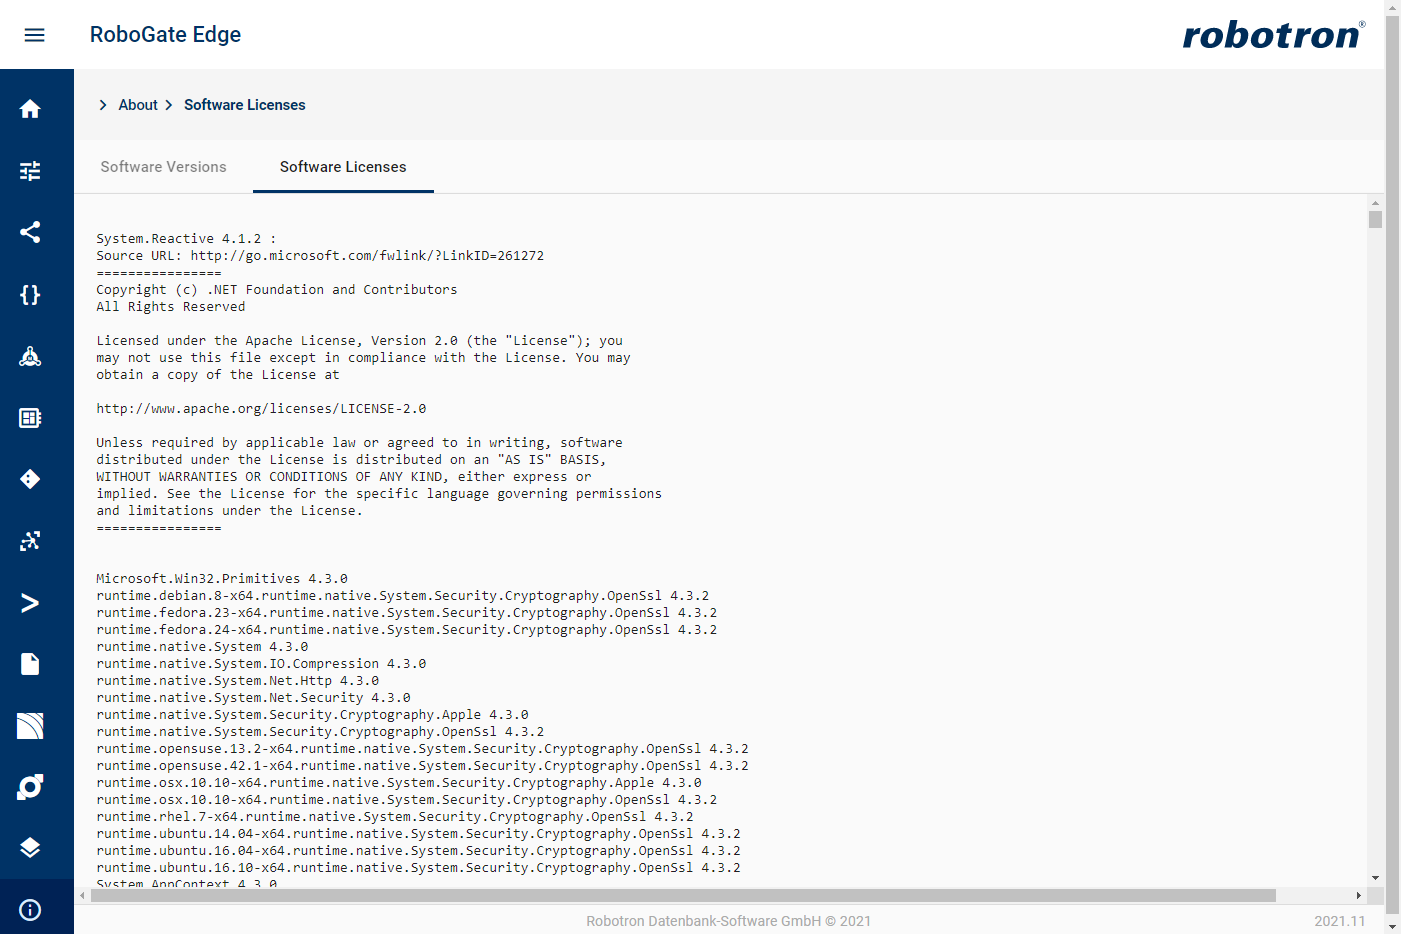
Task: Open the share nodes sidebar icon
Action: coord(30,232)
